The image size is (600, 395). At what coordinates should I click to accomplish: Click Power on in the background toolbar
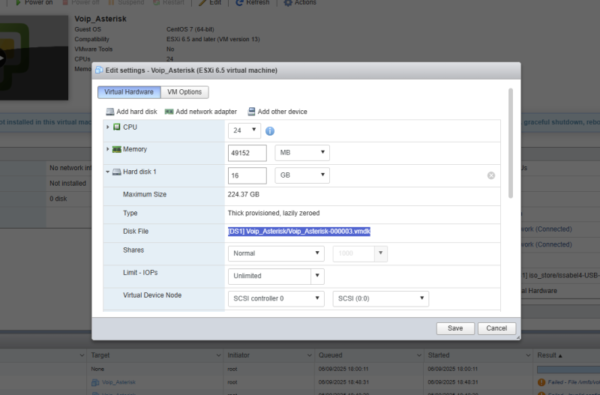click(34, 2)
